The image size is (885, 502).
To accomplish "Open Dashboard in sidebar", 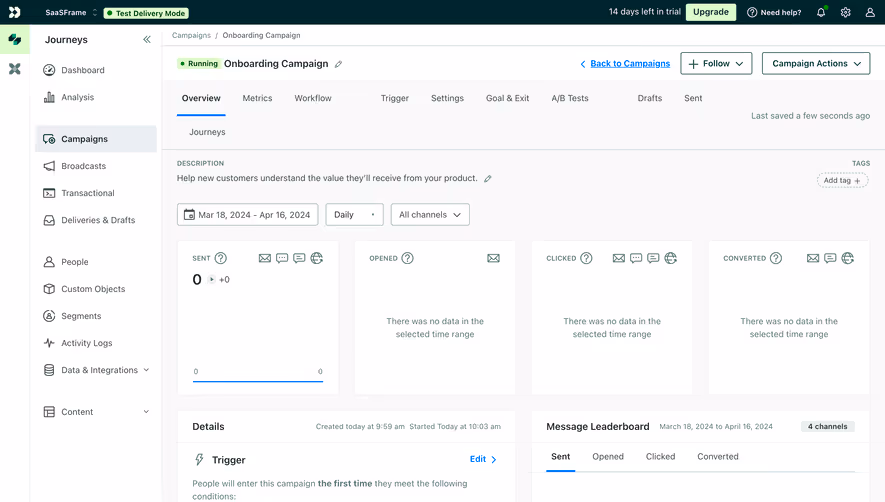I will [96, 70].
